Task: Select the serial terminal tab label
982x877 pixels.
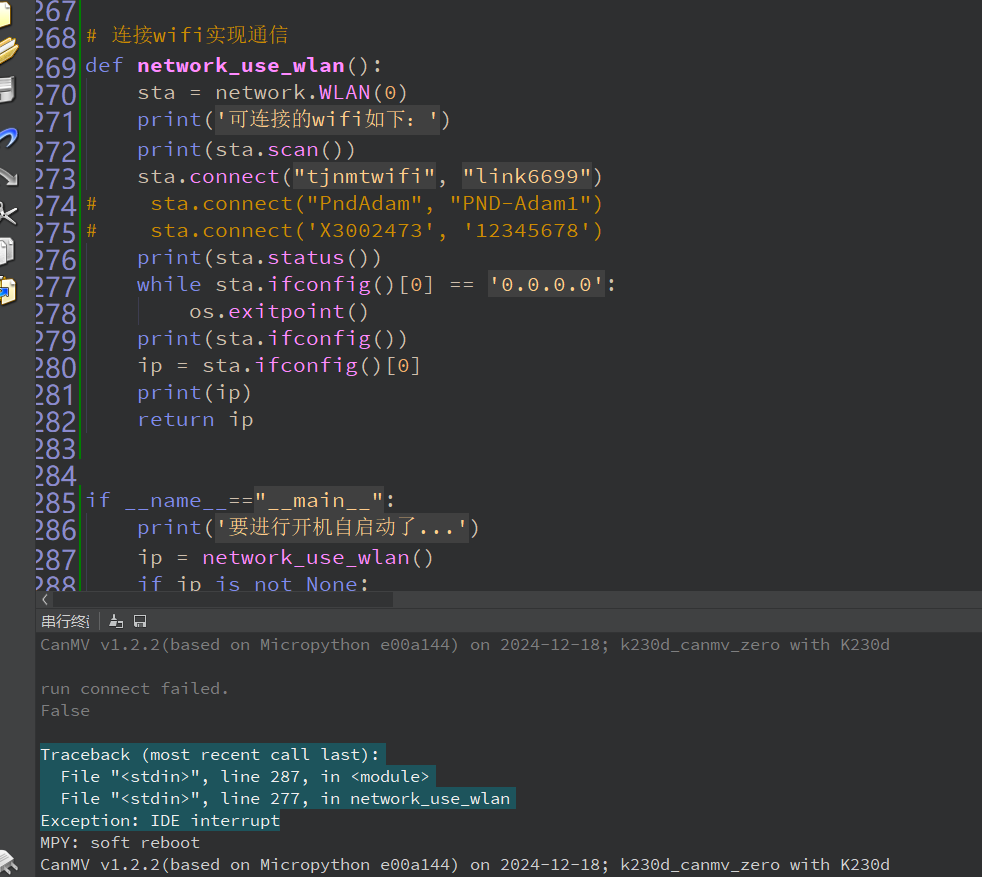Action: (x=64, y=621)
